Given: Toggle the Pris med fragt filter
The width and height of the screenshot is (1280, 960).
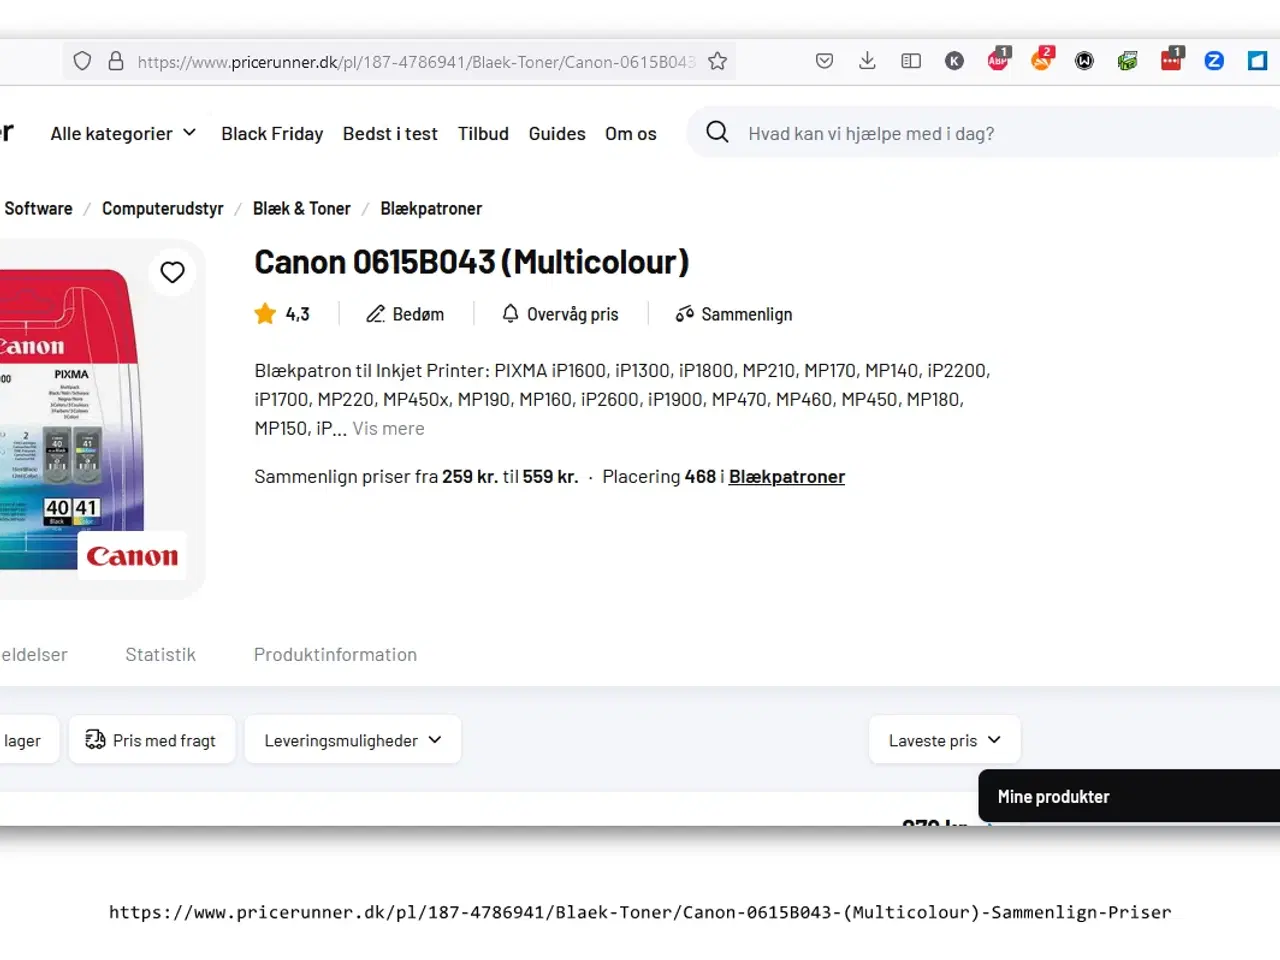Looking at the screenshot, I should coord(152,740).
